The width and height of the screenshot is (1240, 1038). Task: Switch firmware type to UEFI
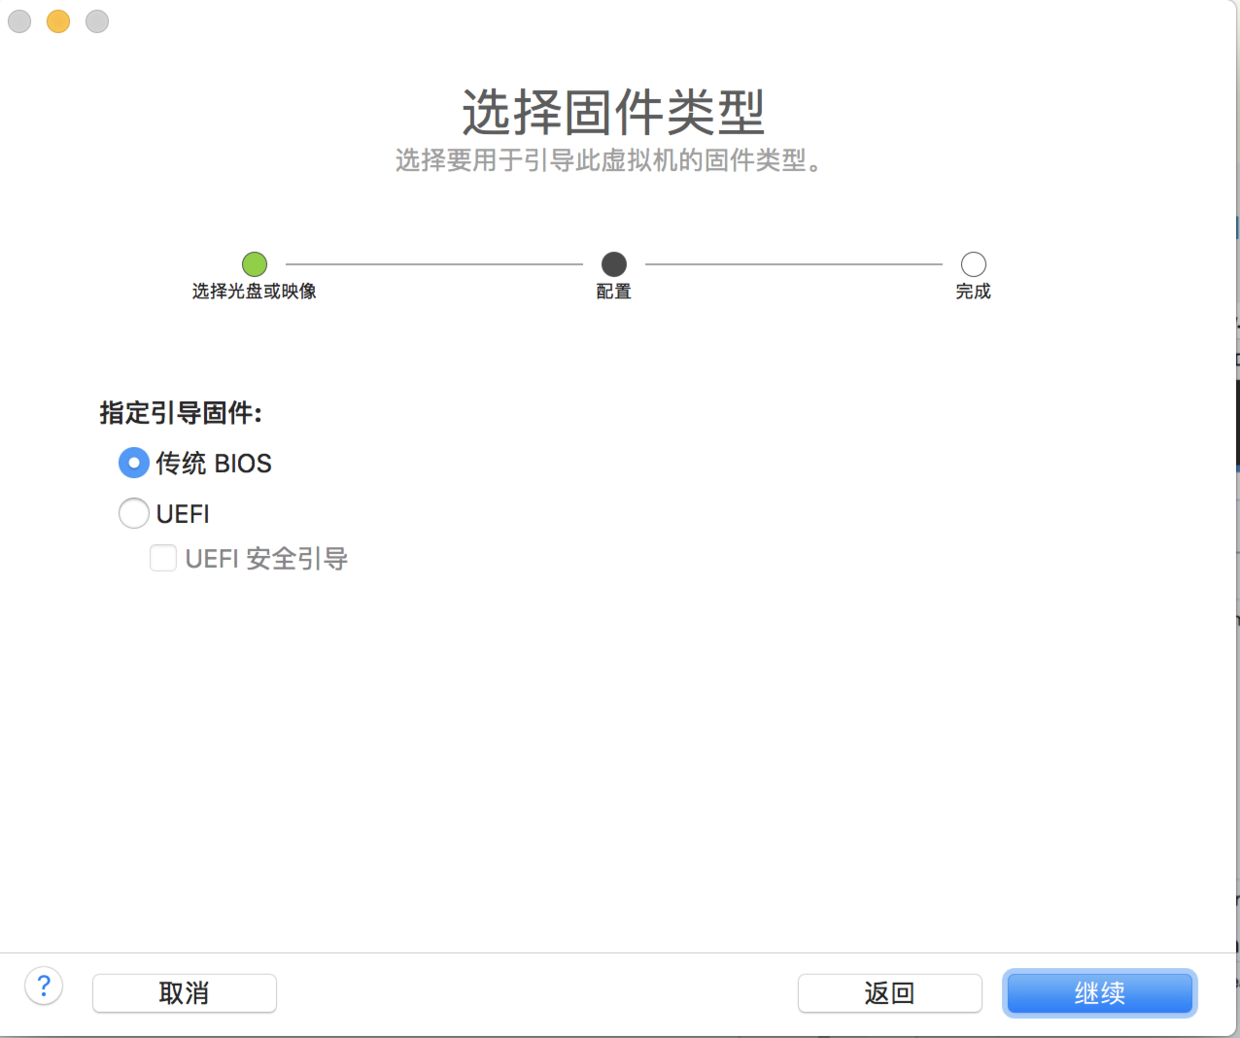[133, 513]
